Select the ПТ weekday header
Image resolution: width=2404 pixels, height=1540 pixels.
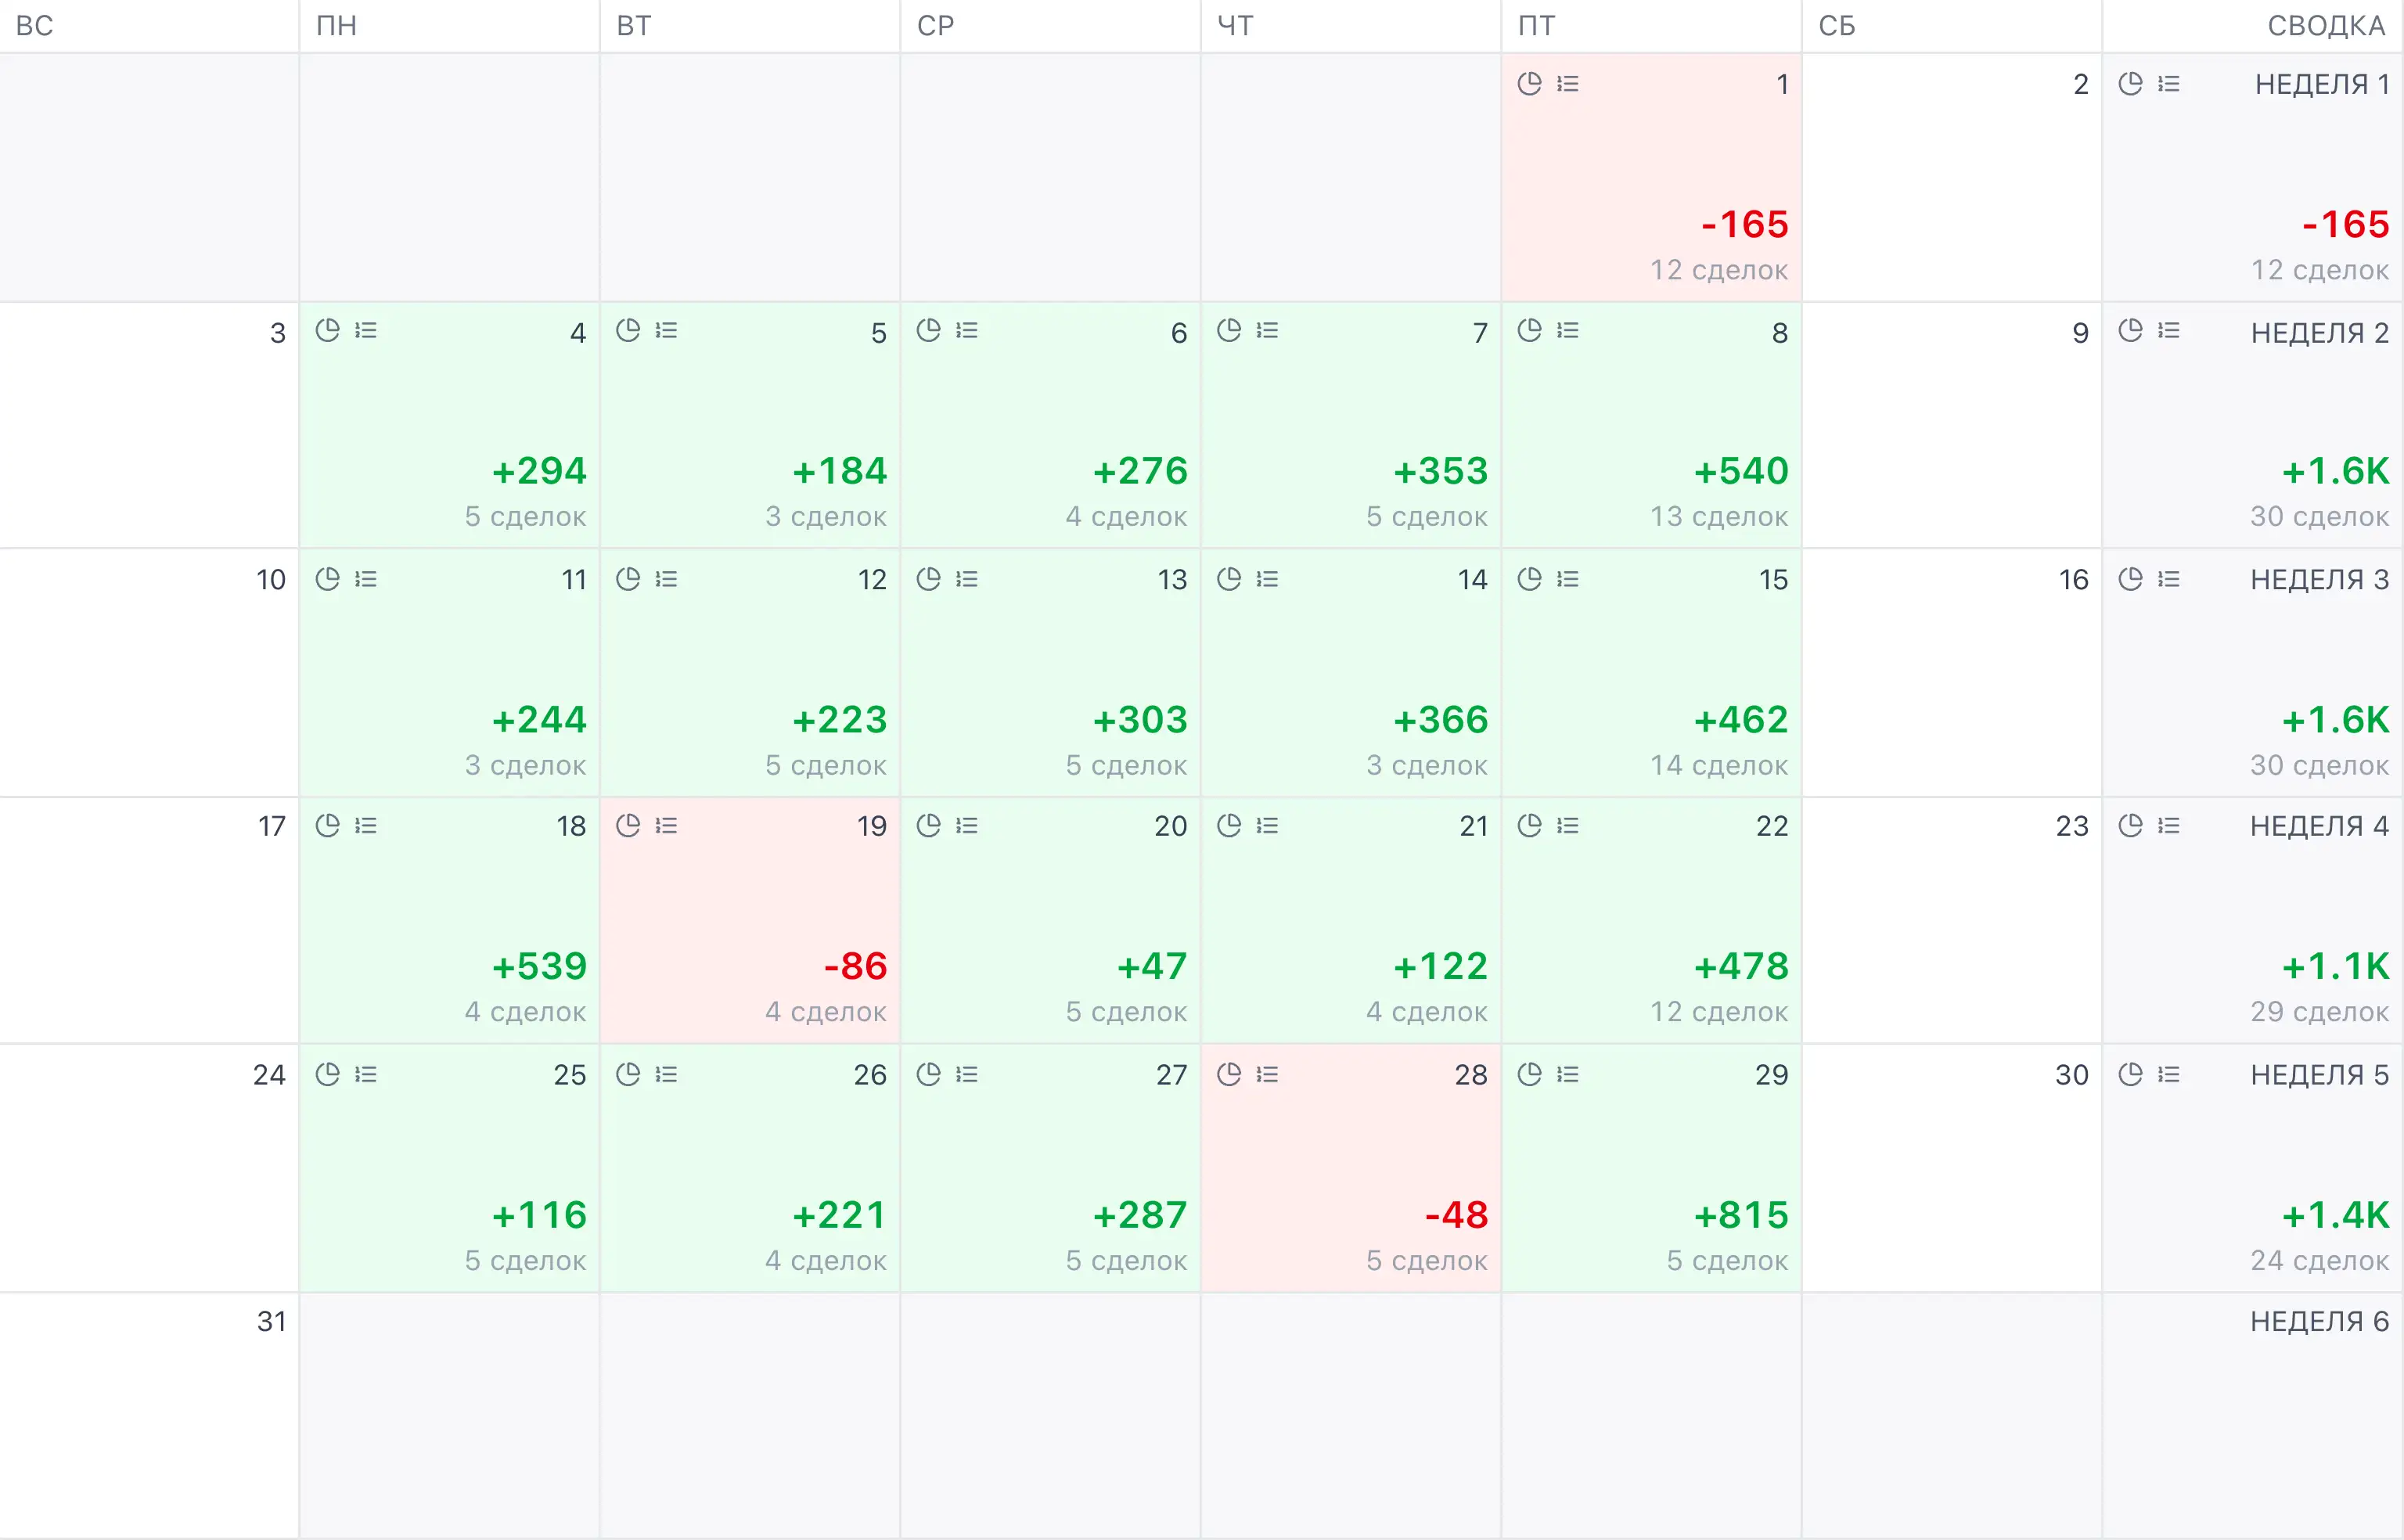[1536, 25]
